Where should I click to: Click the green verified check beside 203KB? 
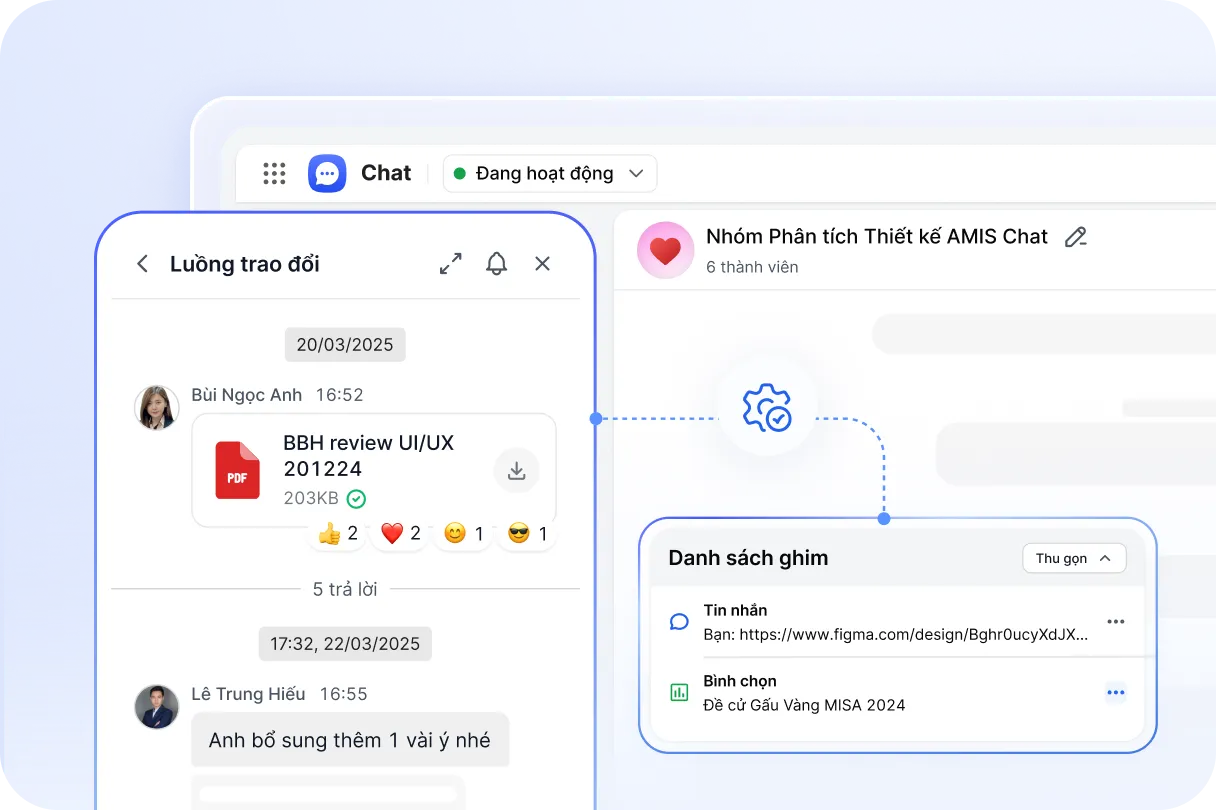pos(356,498)
